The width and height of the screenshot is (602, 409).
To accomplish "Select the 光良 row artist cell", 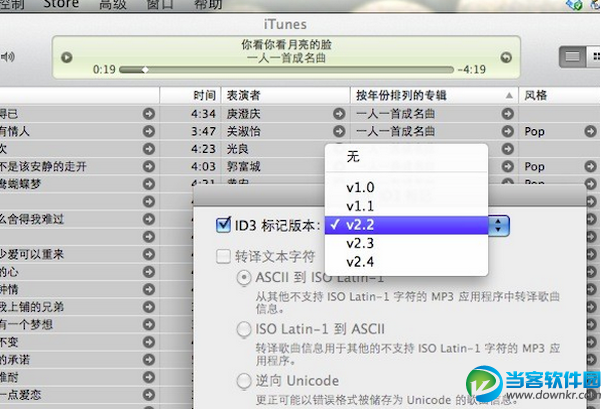I will tap(237, 149).
